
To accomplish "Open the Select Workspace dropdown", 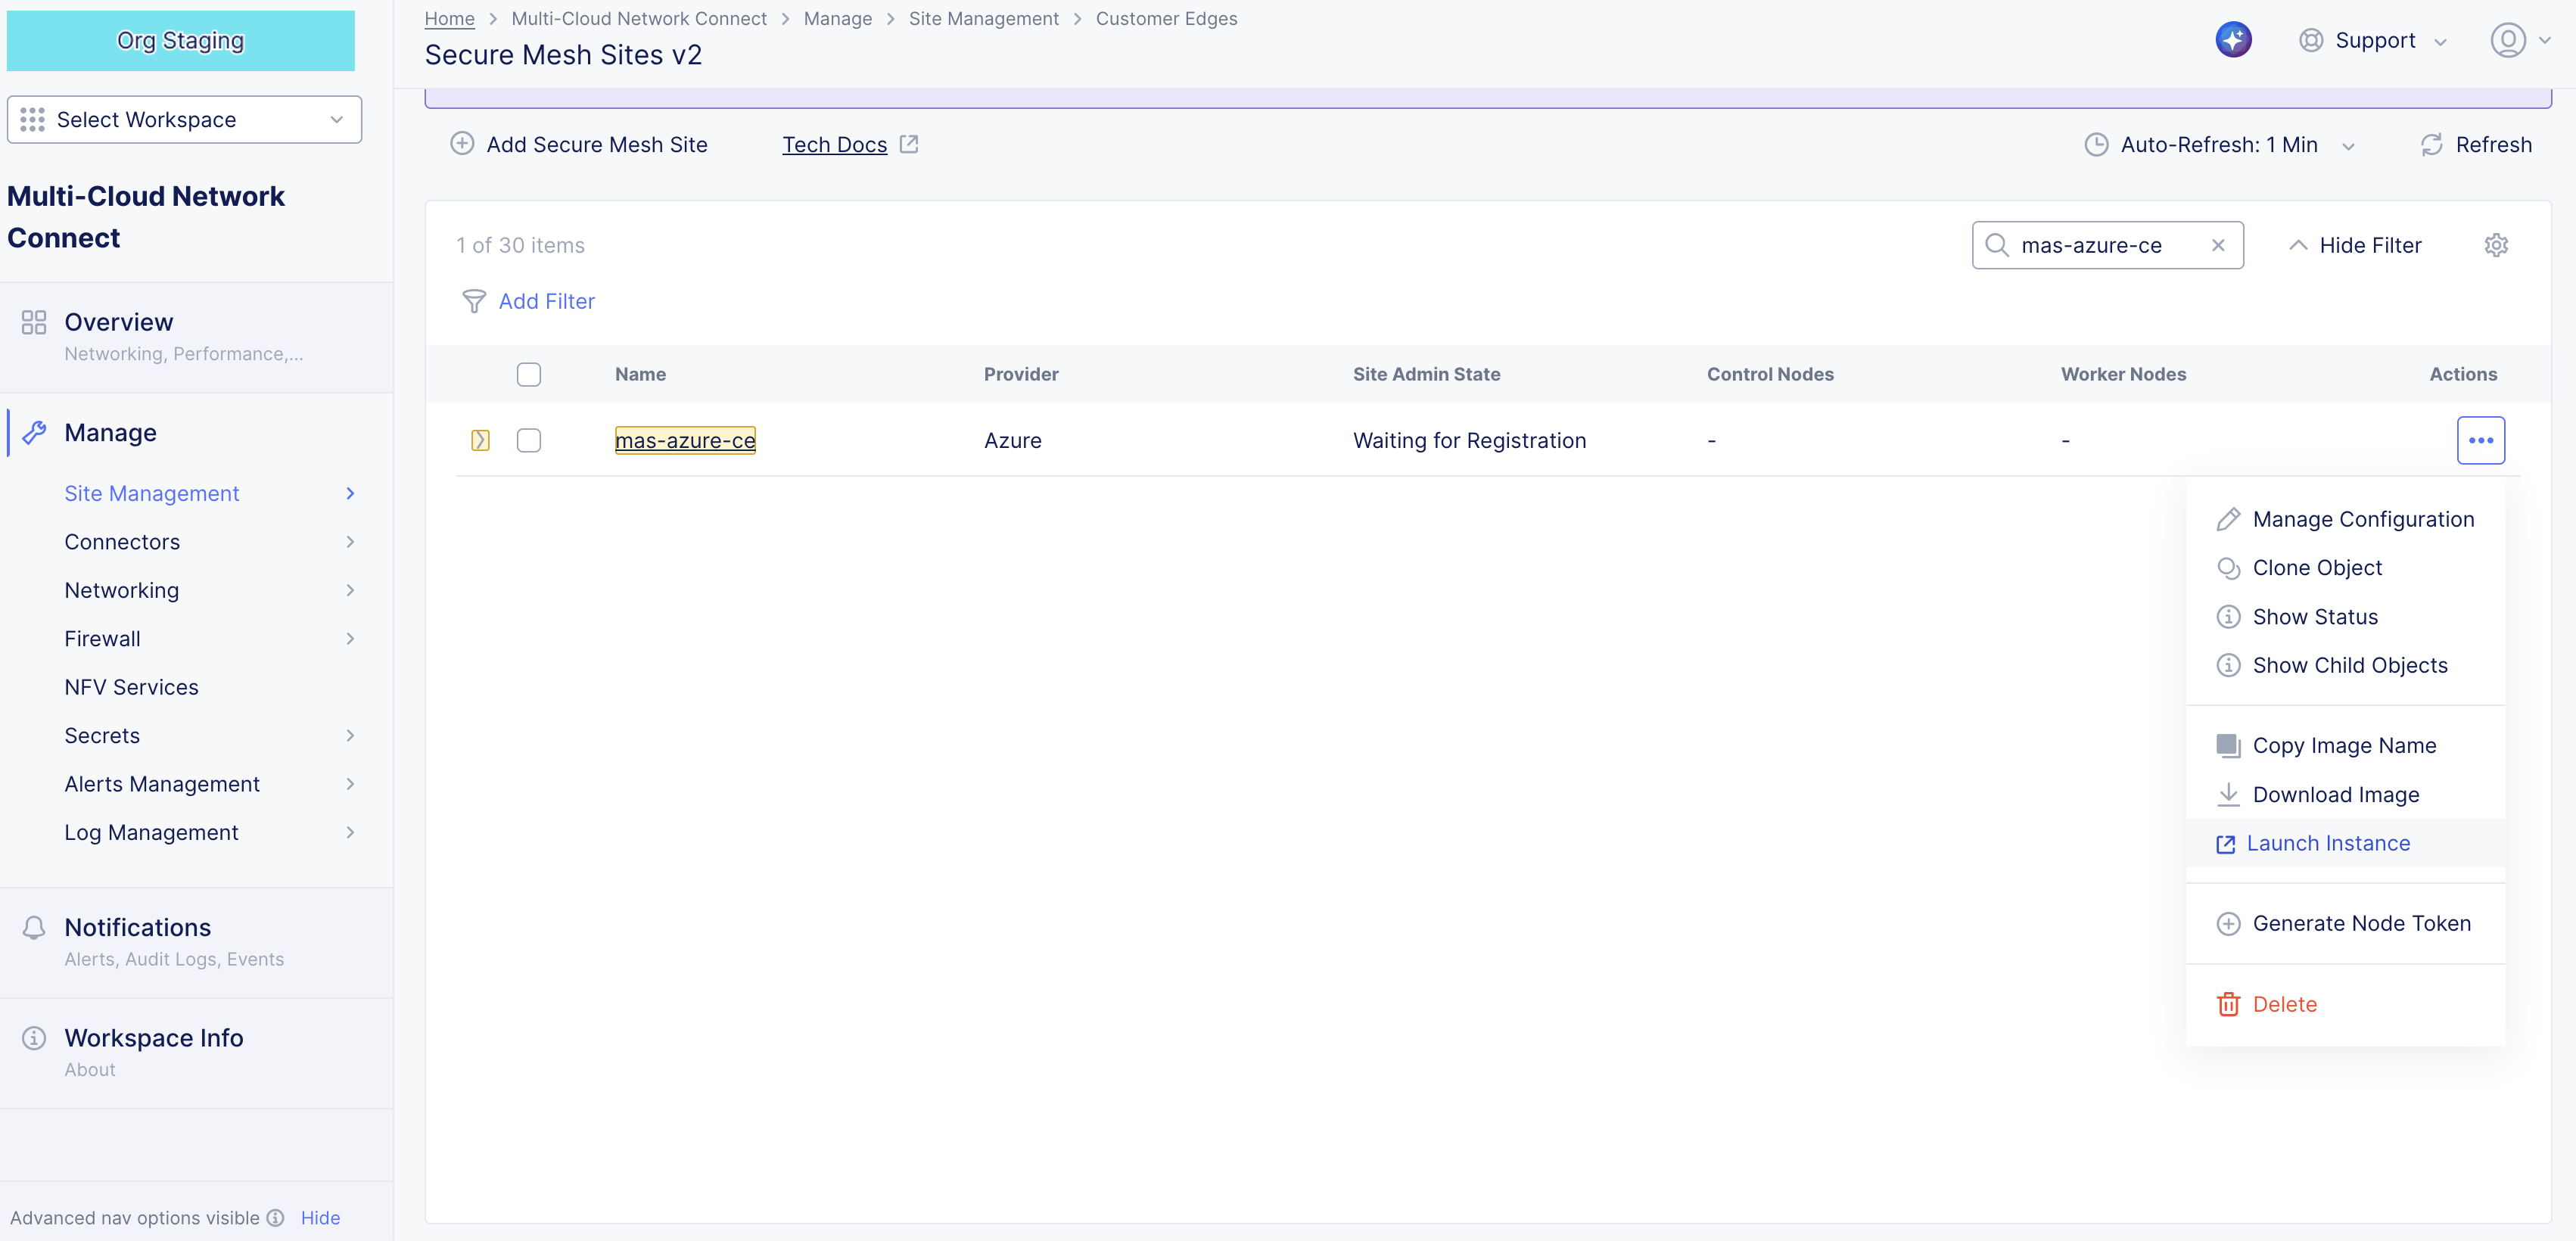I will pos(184,119).
